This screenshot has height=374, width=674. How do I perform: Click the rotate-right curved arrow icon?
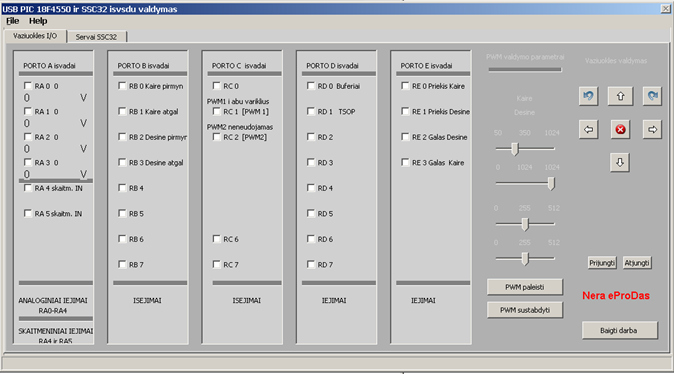[652, 95]
